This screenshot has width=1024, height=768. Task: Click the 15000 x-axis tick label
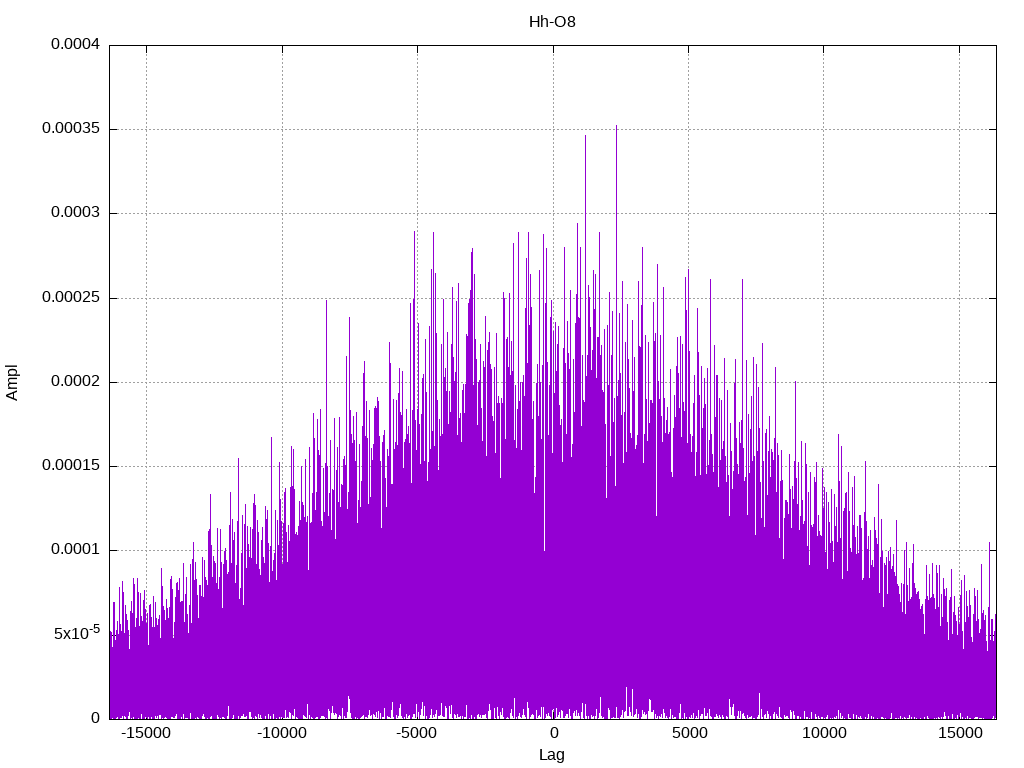(x=959, y=734)
